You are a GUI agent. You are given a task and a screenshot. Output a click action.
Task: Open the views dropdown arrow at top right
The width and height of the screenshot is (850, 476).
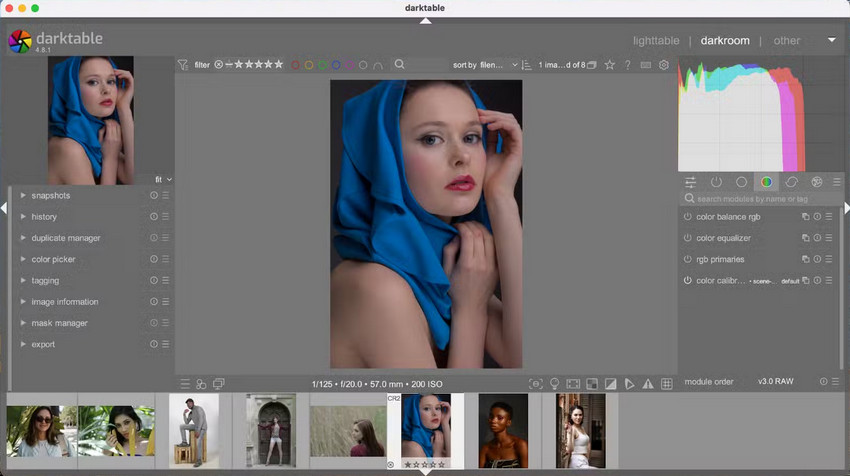point(832,40)
